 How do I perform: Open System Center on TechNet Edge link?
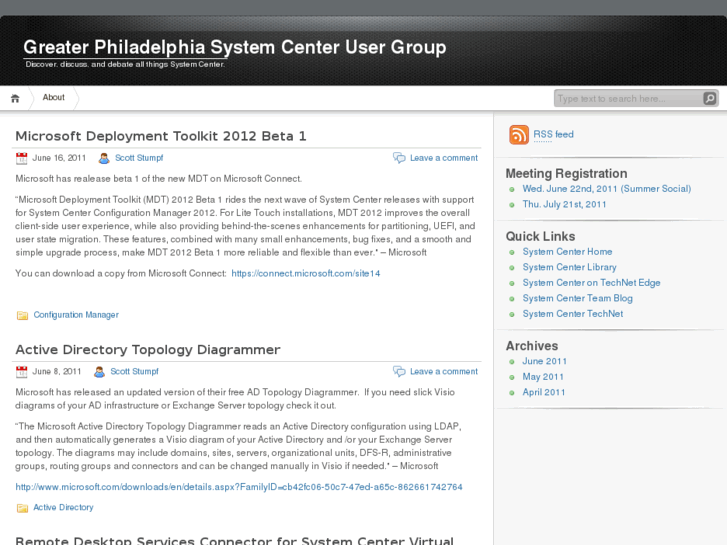[x=591, y=282]
